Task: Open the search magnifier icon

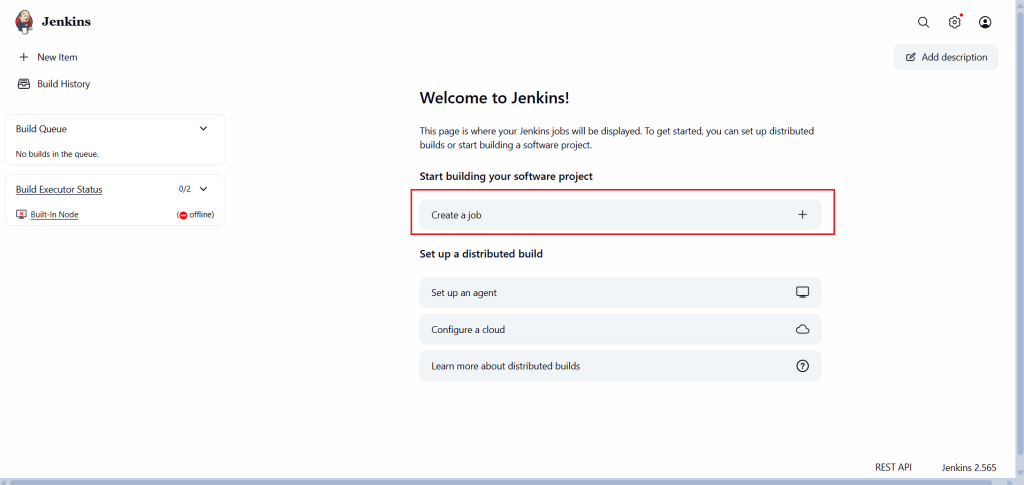Action: click(923, 22)
